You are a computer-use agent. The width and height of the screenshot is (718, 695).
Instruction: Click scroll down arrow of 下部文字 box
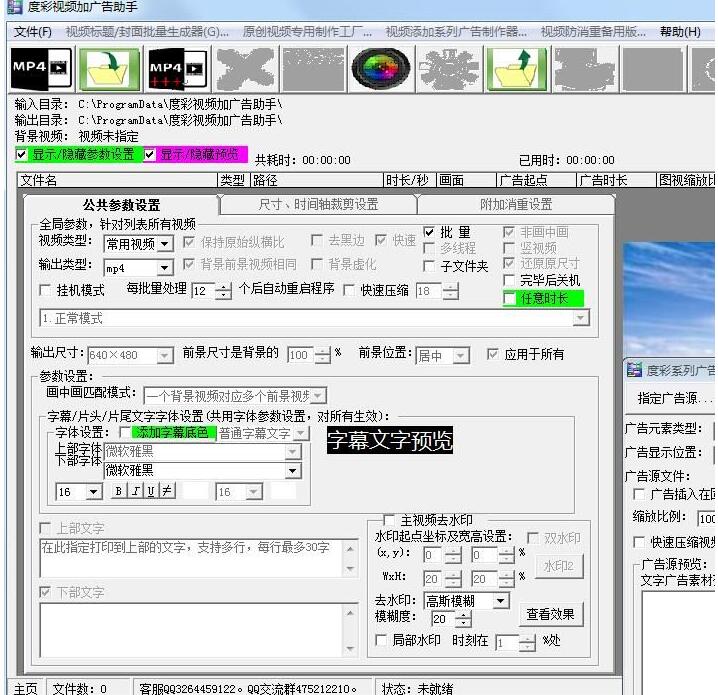pyautogui.click(x=350, y=649)
